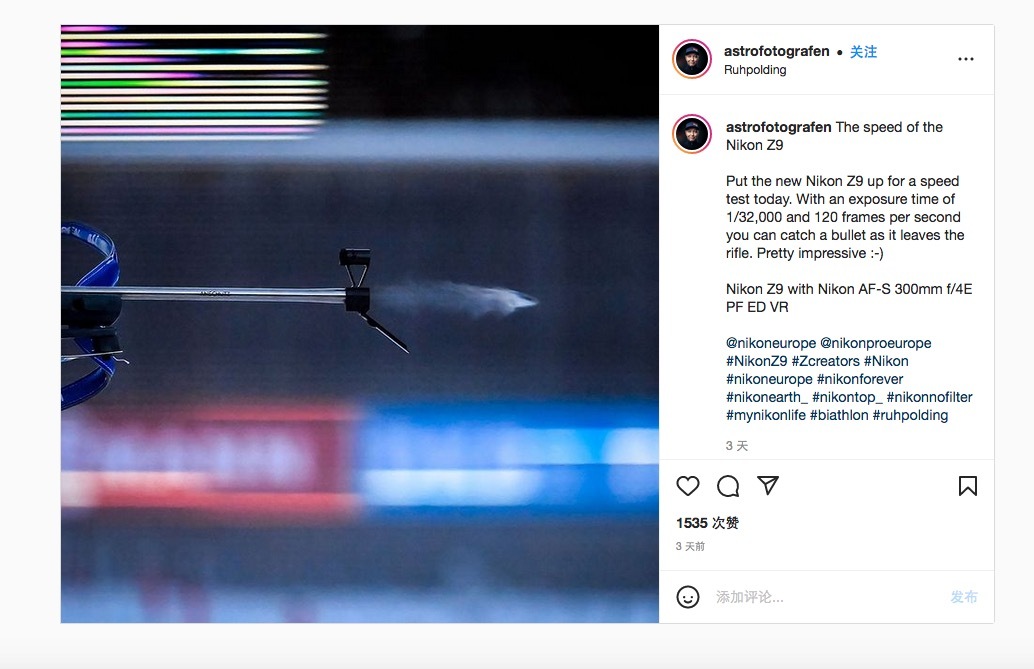The height and width of the screenshot is (669, 1034).
Task: Click the profile avatar beside the caption
Action: [692, 133]
